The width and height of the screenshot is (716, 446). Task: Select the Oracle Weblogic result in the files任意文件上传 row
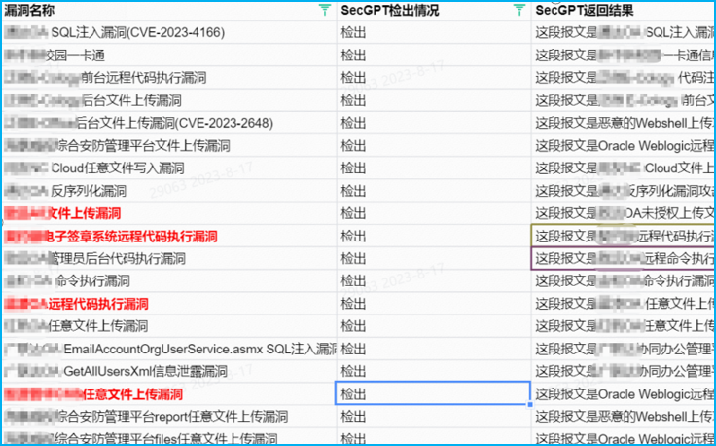(x=623, y=436)
